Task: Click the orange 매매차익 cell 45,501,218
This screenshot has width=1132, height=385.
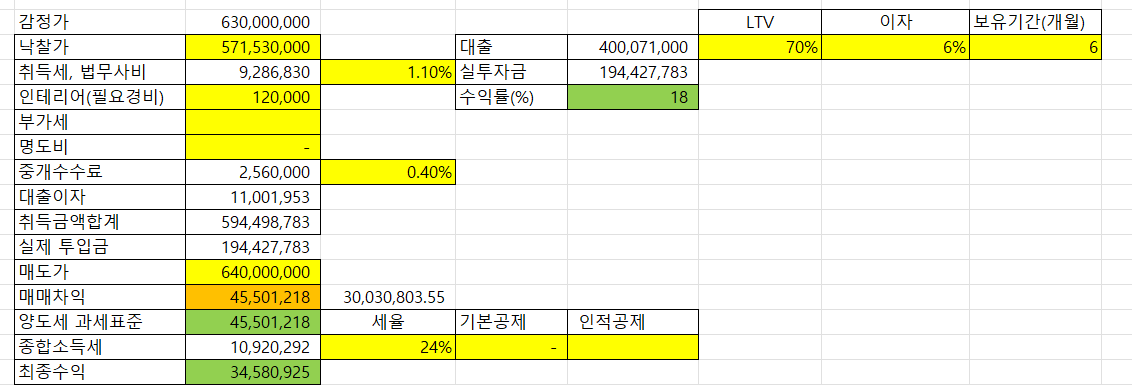Action: pyautogui.click(x=253, y=297)
